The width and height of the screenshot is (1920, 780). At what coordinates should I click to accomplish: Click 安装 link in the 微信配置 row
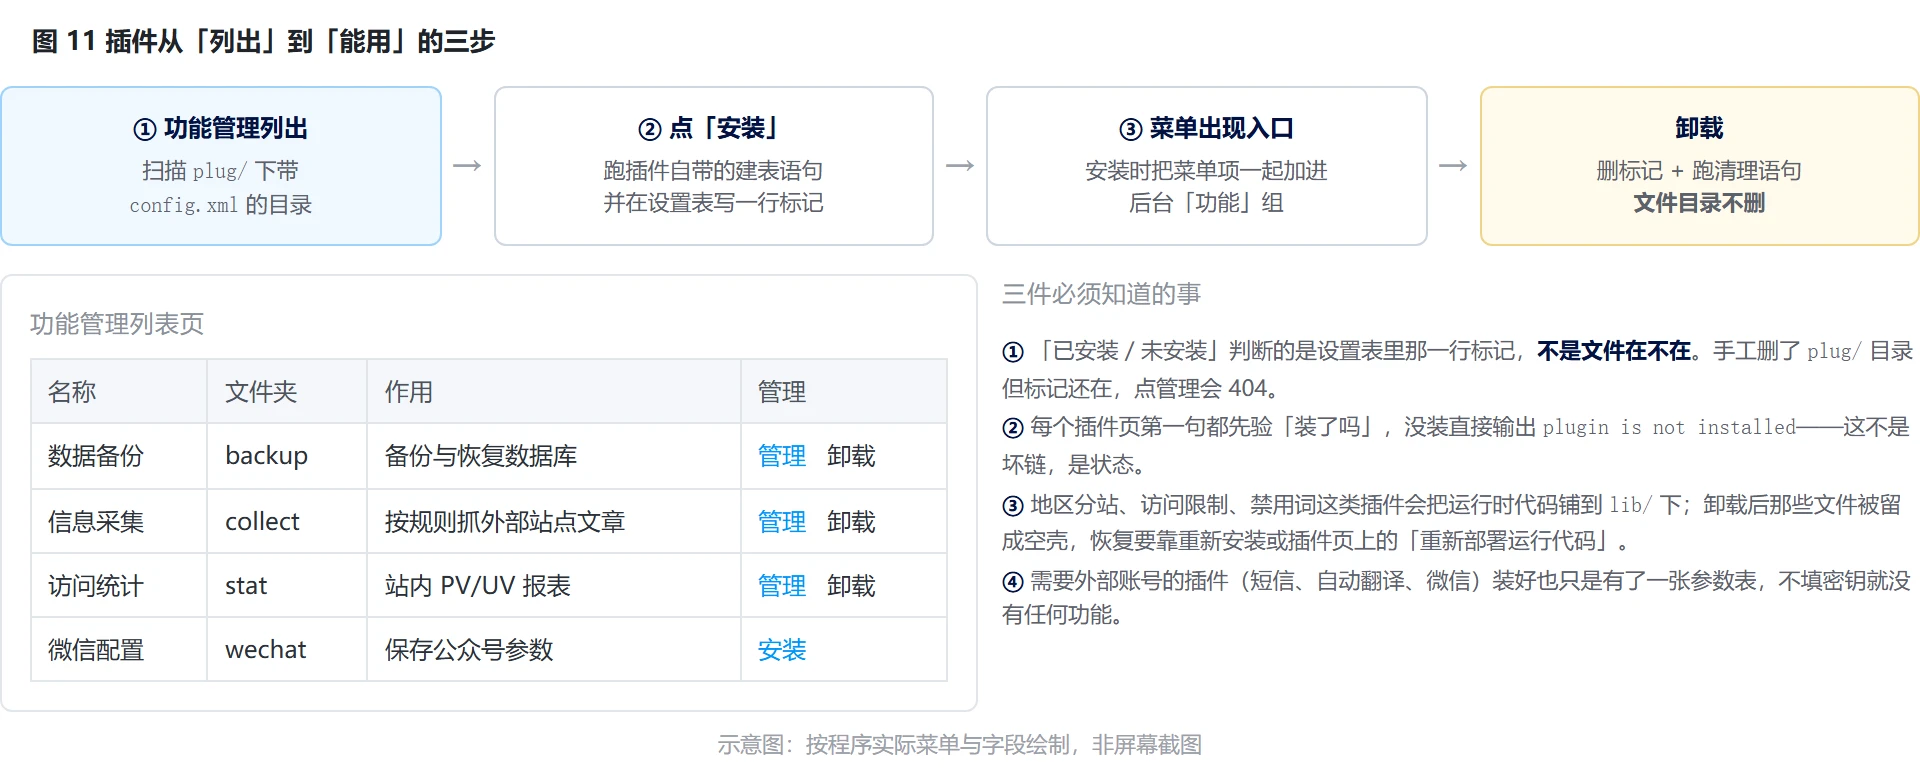pyautogui.click(x=781, y=650)
